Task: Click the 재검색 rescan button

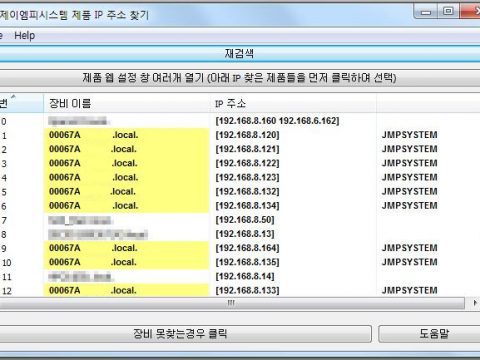Action: 239,53
